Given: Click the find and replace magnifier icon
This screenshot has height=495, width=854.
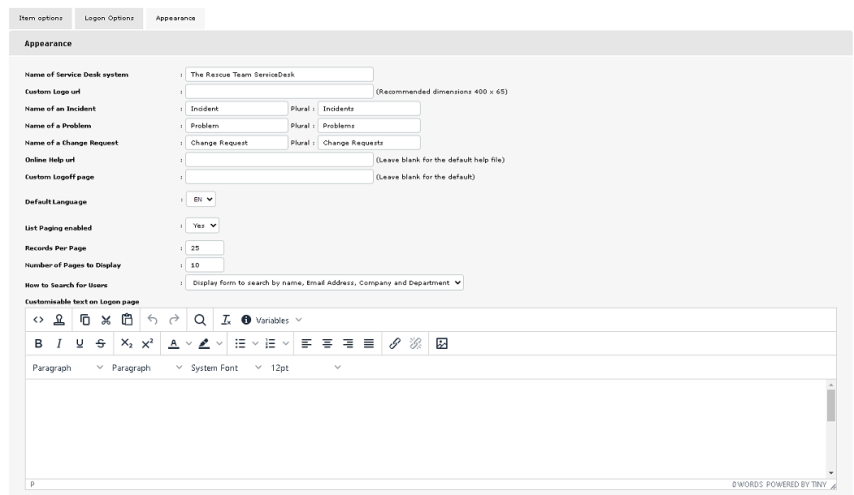Looking at the screenshot, I should pyautogui.click(x=199, y=321).
